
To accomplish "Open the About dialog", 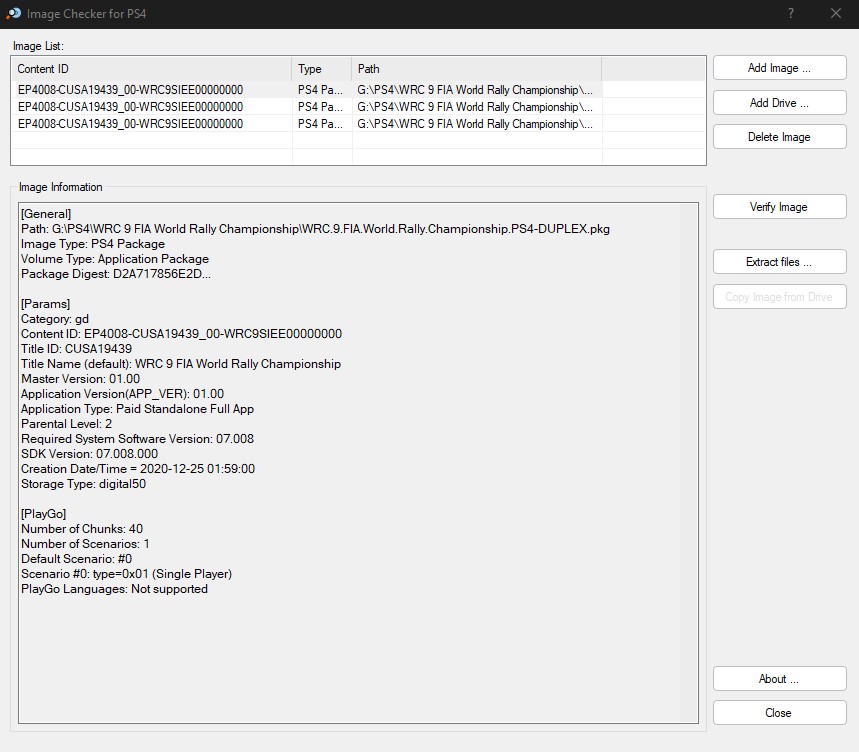I will [780, 679].
